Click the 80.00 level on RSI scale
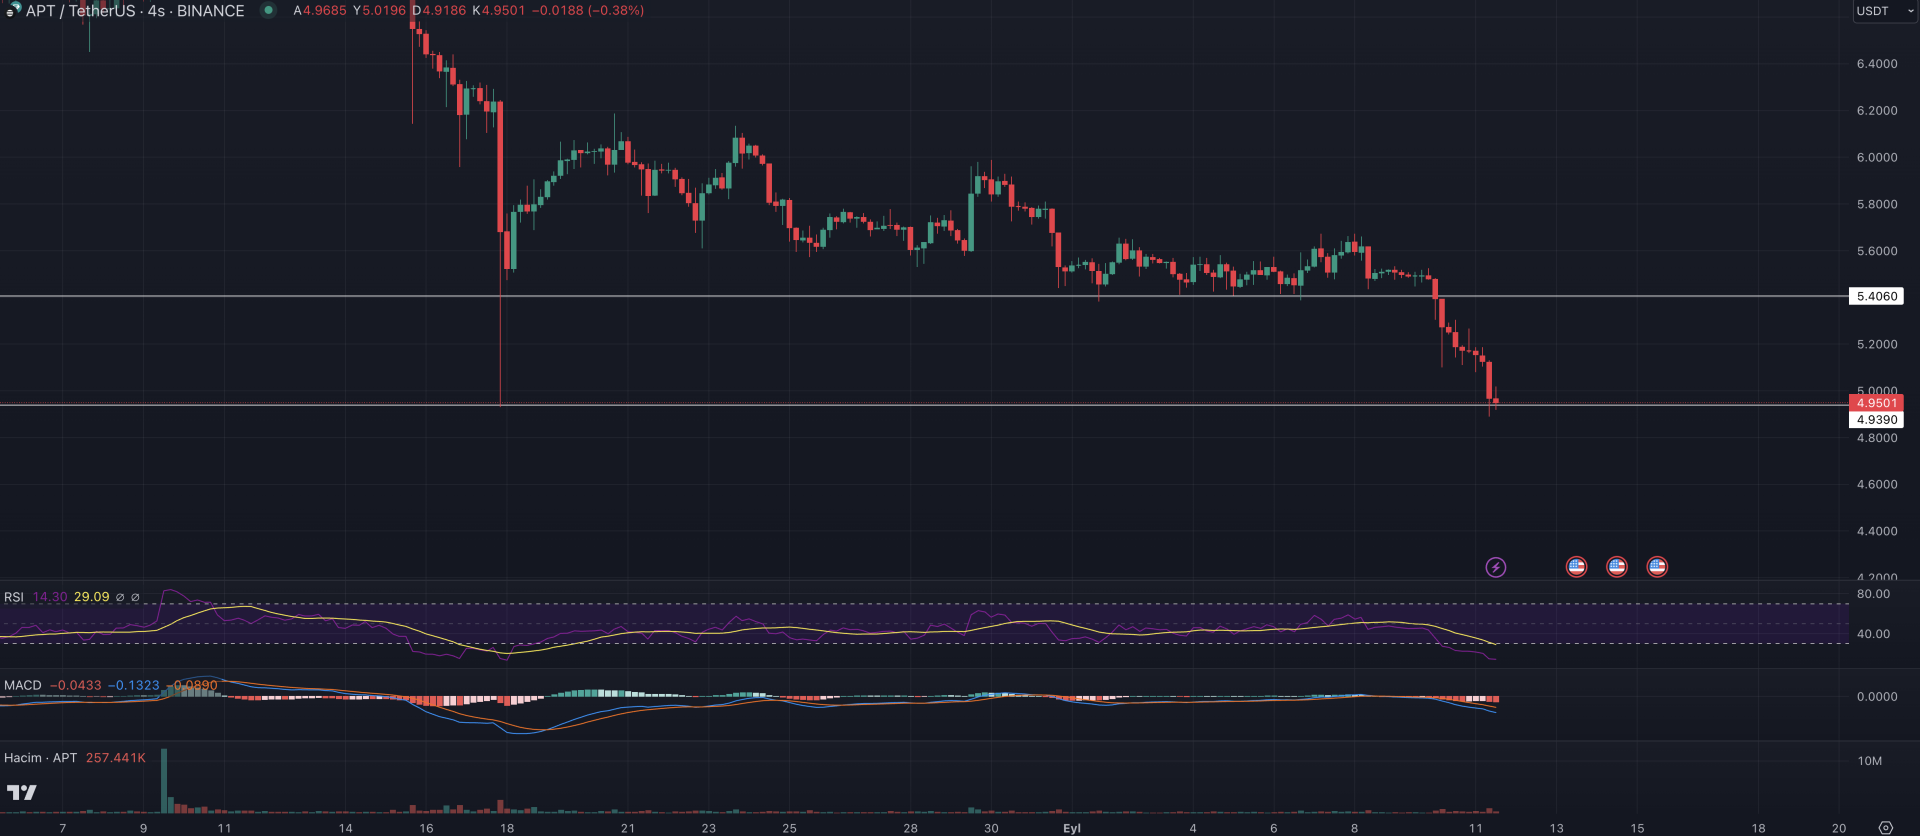The height and width of the screenshot is (836, 1920). pos(1873,594)
